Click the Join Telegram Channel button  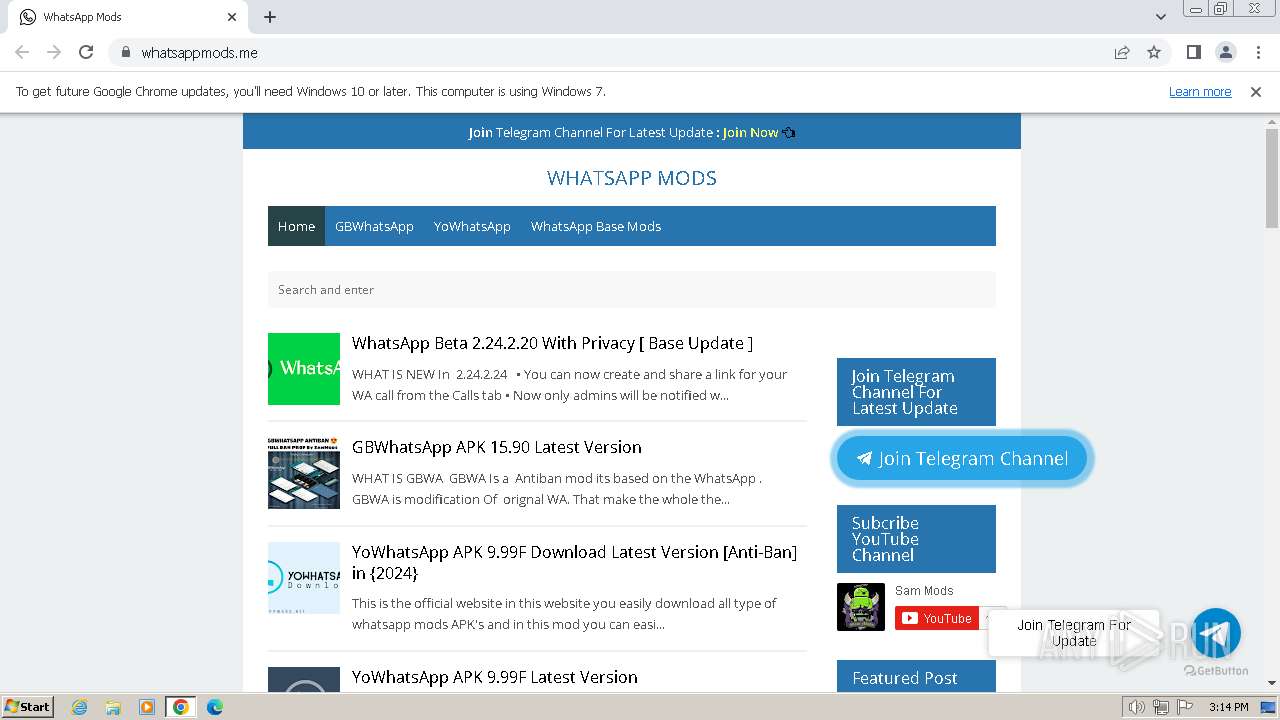click(962, 459)
